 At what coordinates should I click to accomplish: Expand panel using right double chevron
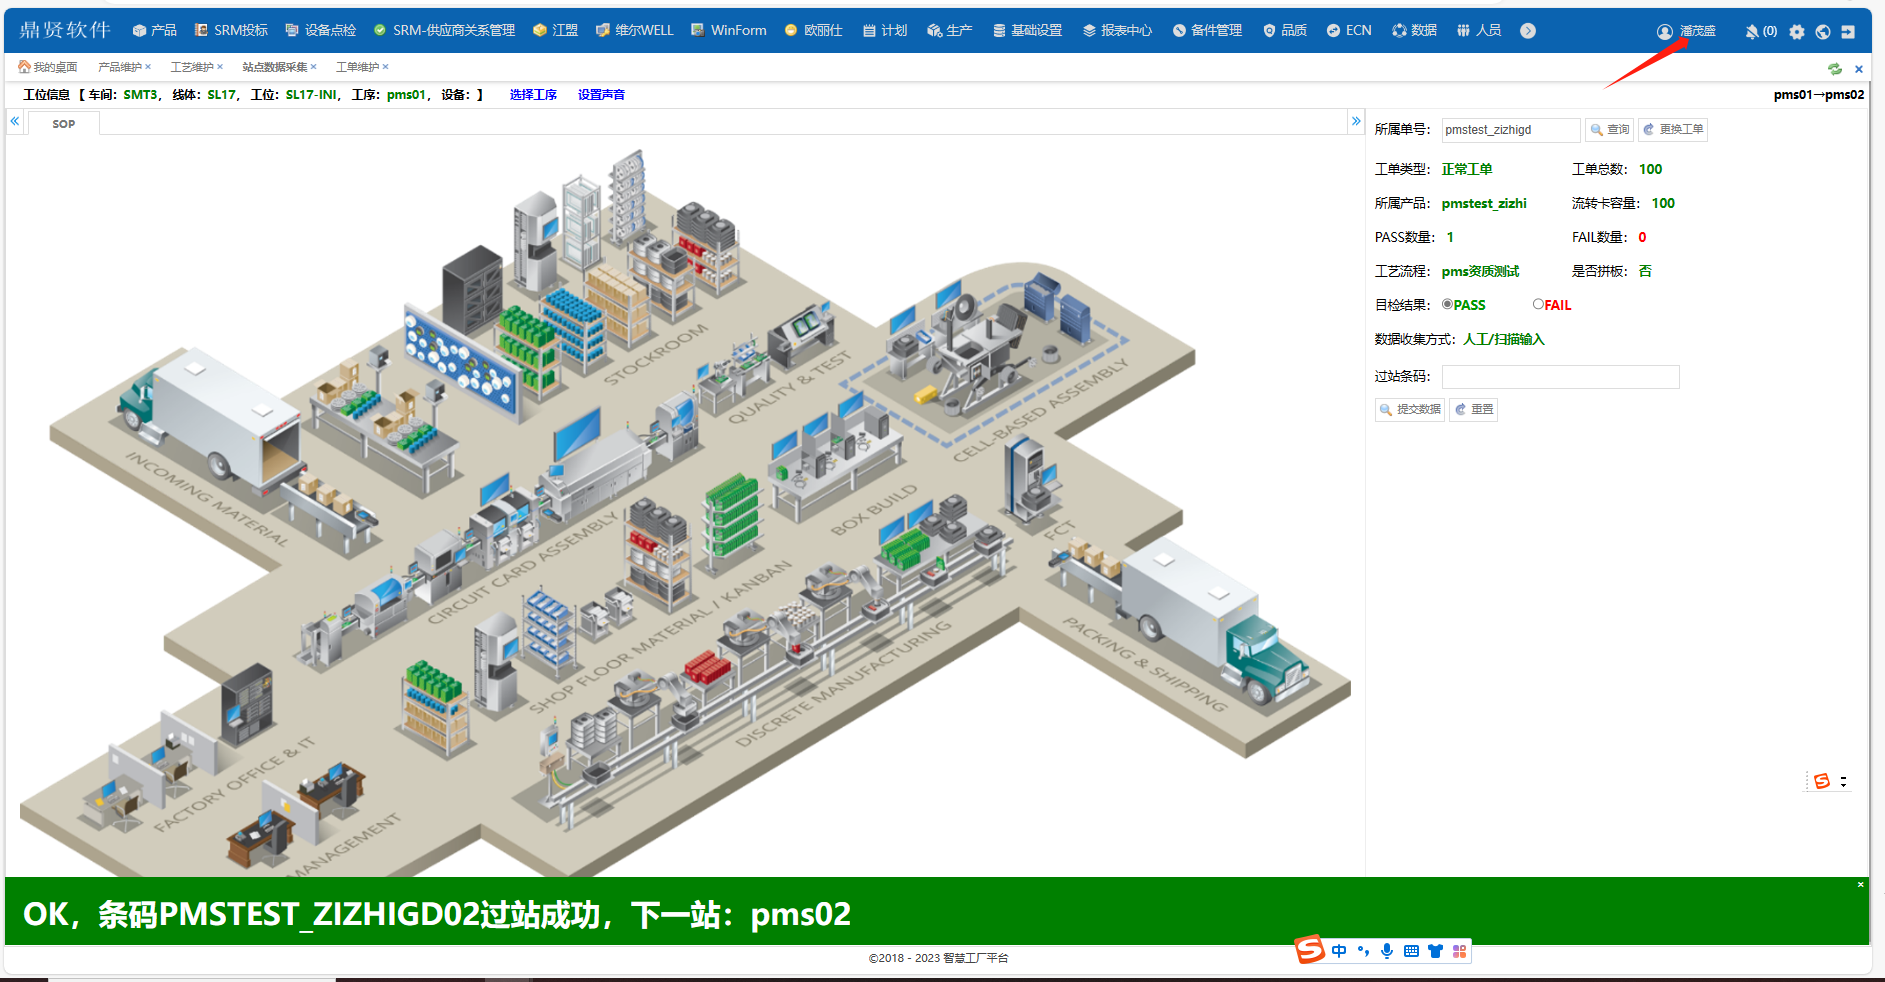[x=1356, y=121]
